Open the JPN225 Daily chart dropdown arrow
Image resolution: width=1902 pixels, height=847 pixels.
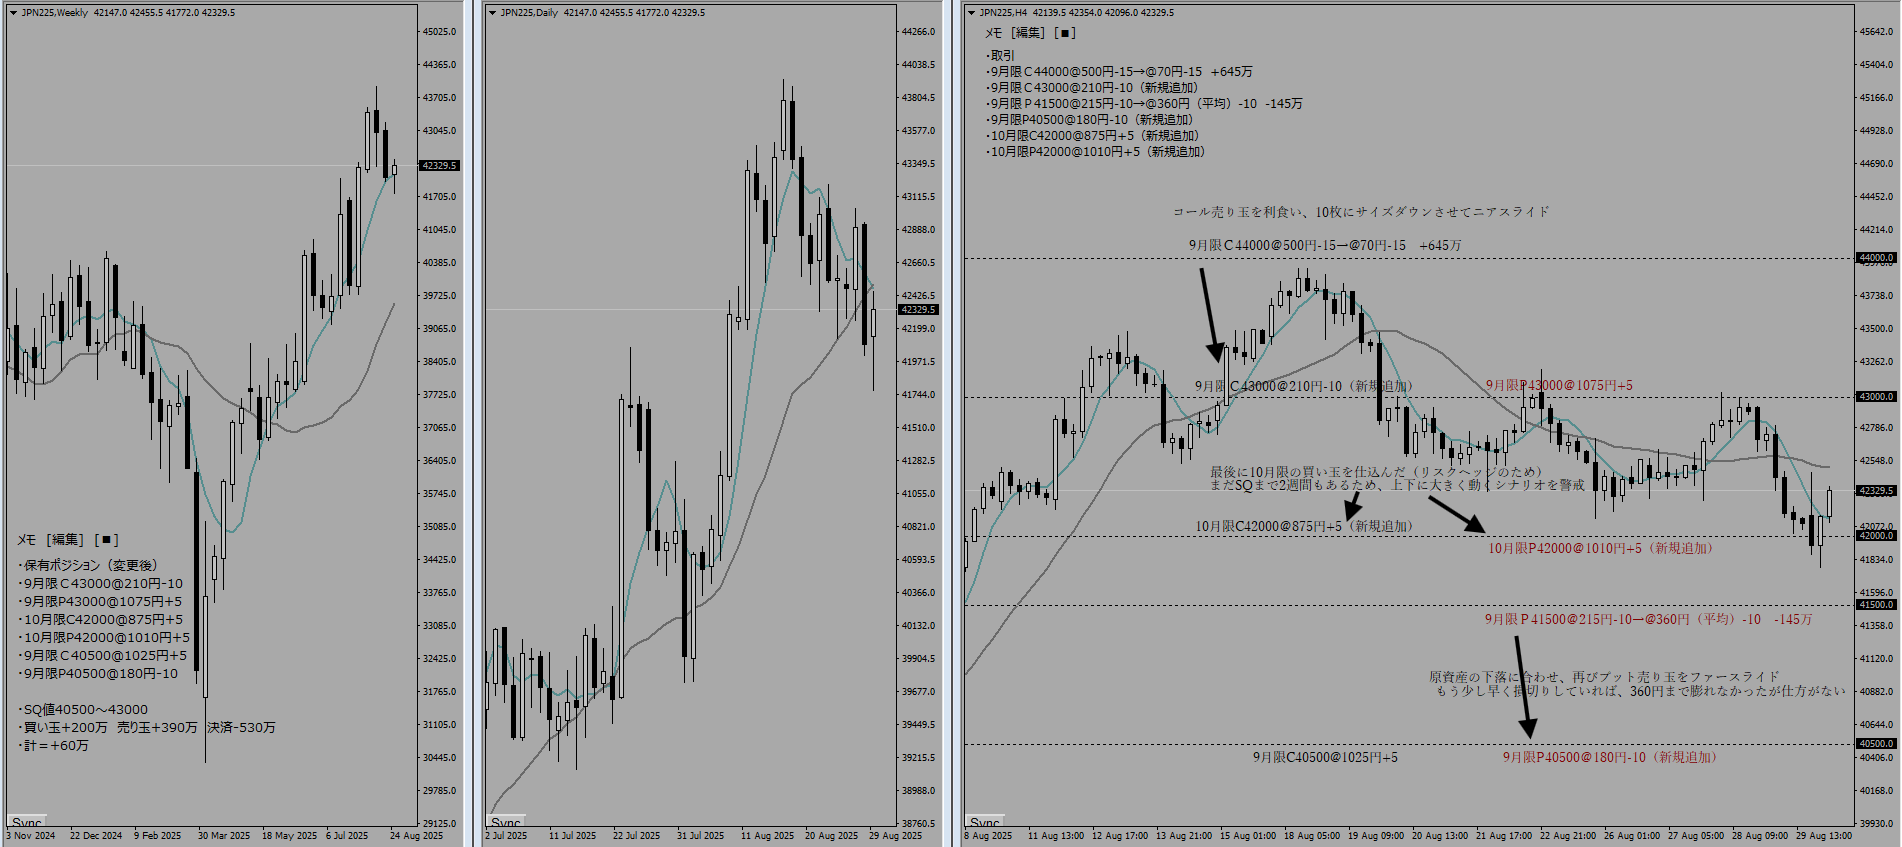pos(492,13)
